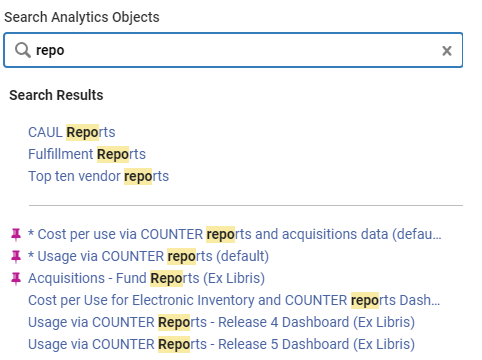The width and height of the screenshot is (482, 360).
Task: Unpin Acquisitions - Fund Reports (Ex Libris)
Action: [16, 279]
